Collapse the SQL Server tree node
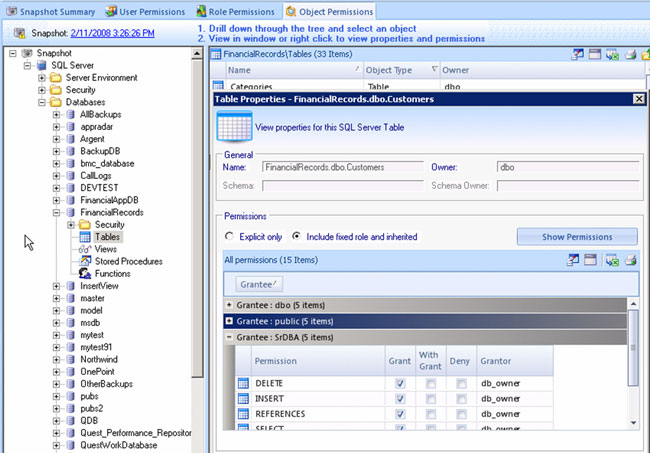The height and width of the screenshot is (453, 650). pyautogui.click(x=27, y=65)
